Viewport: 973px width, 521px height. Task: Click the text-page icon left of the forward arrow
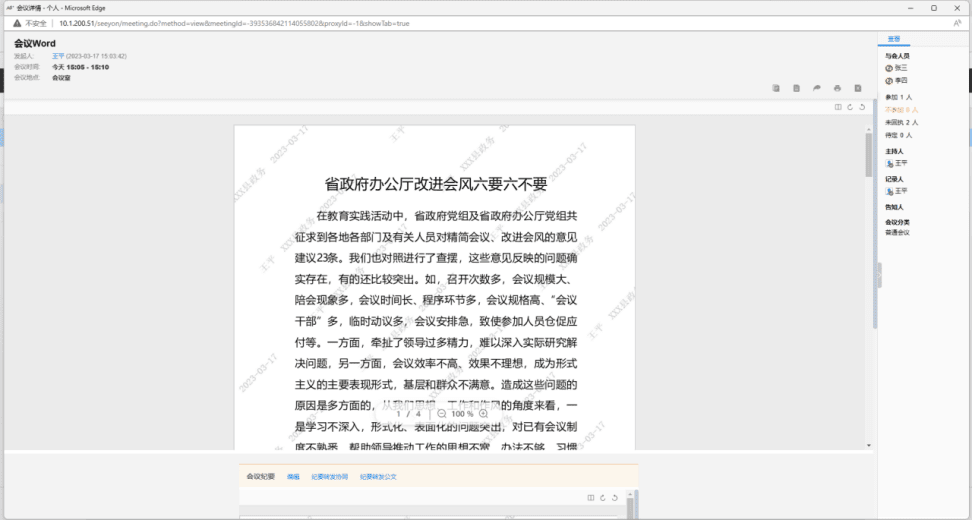[x=796, y=88]
